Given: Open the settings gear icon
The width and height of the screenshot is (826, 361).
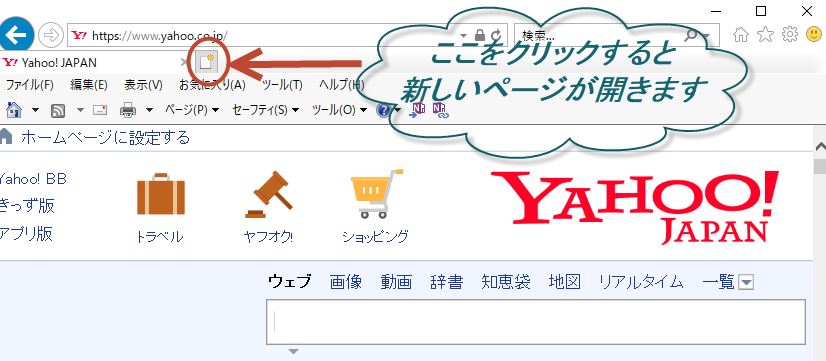Looking at the screenshot, I should pos(789,35).
